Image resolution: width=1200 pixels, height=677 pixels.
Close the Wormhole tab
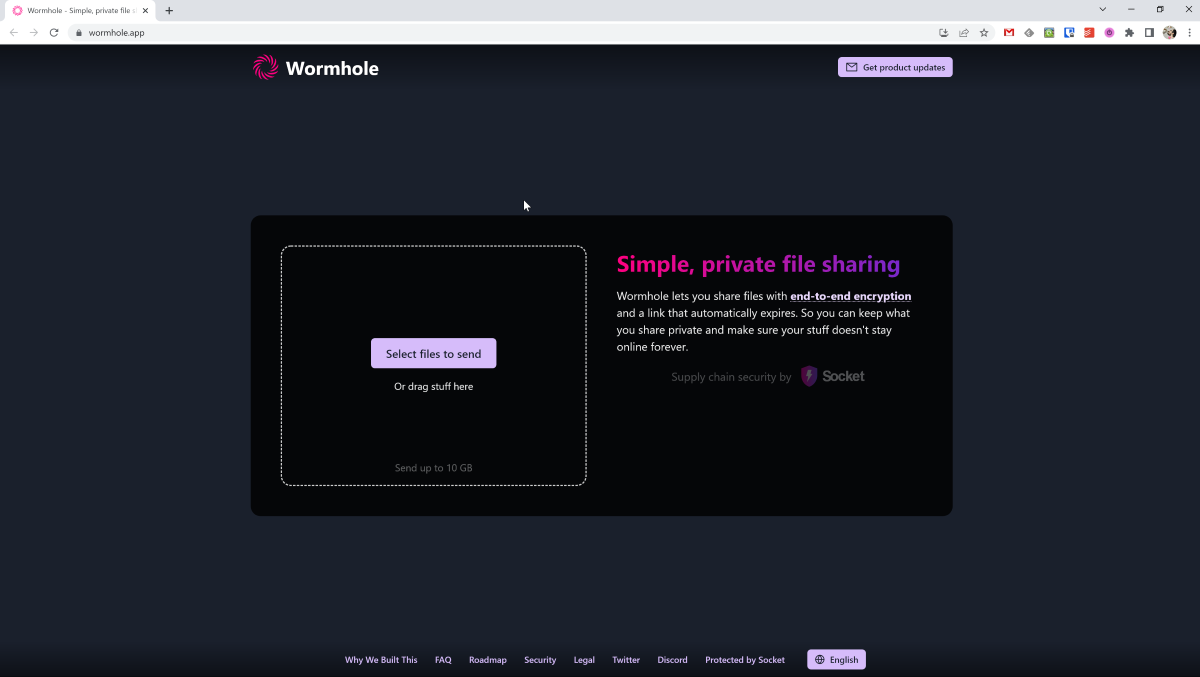(x=146, y=10)
